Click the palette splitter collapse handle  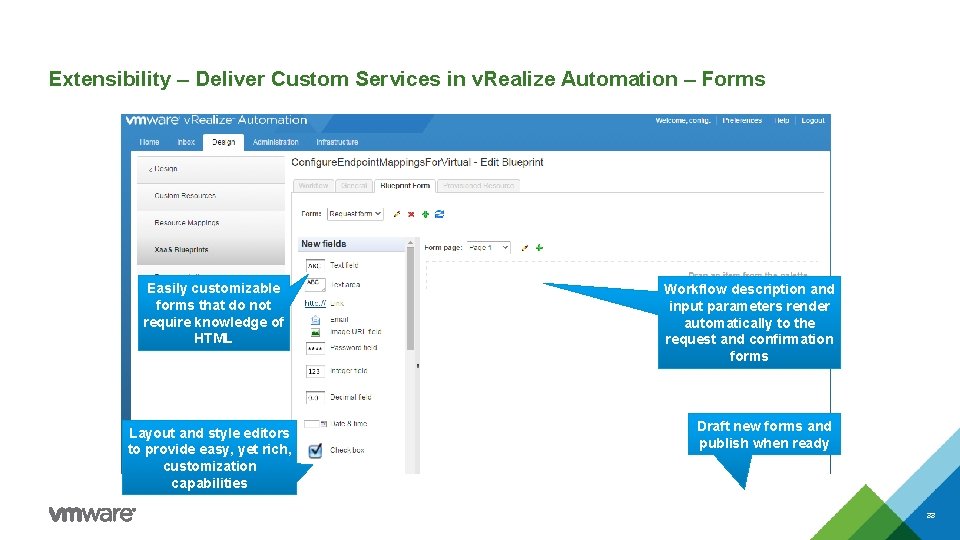(418, 366)
